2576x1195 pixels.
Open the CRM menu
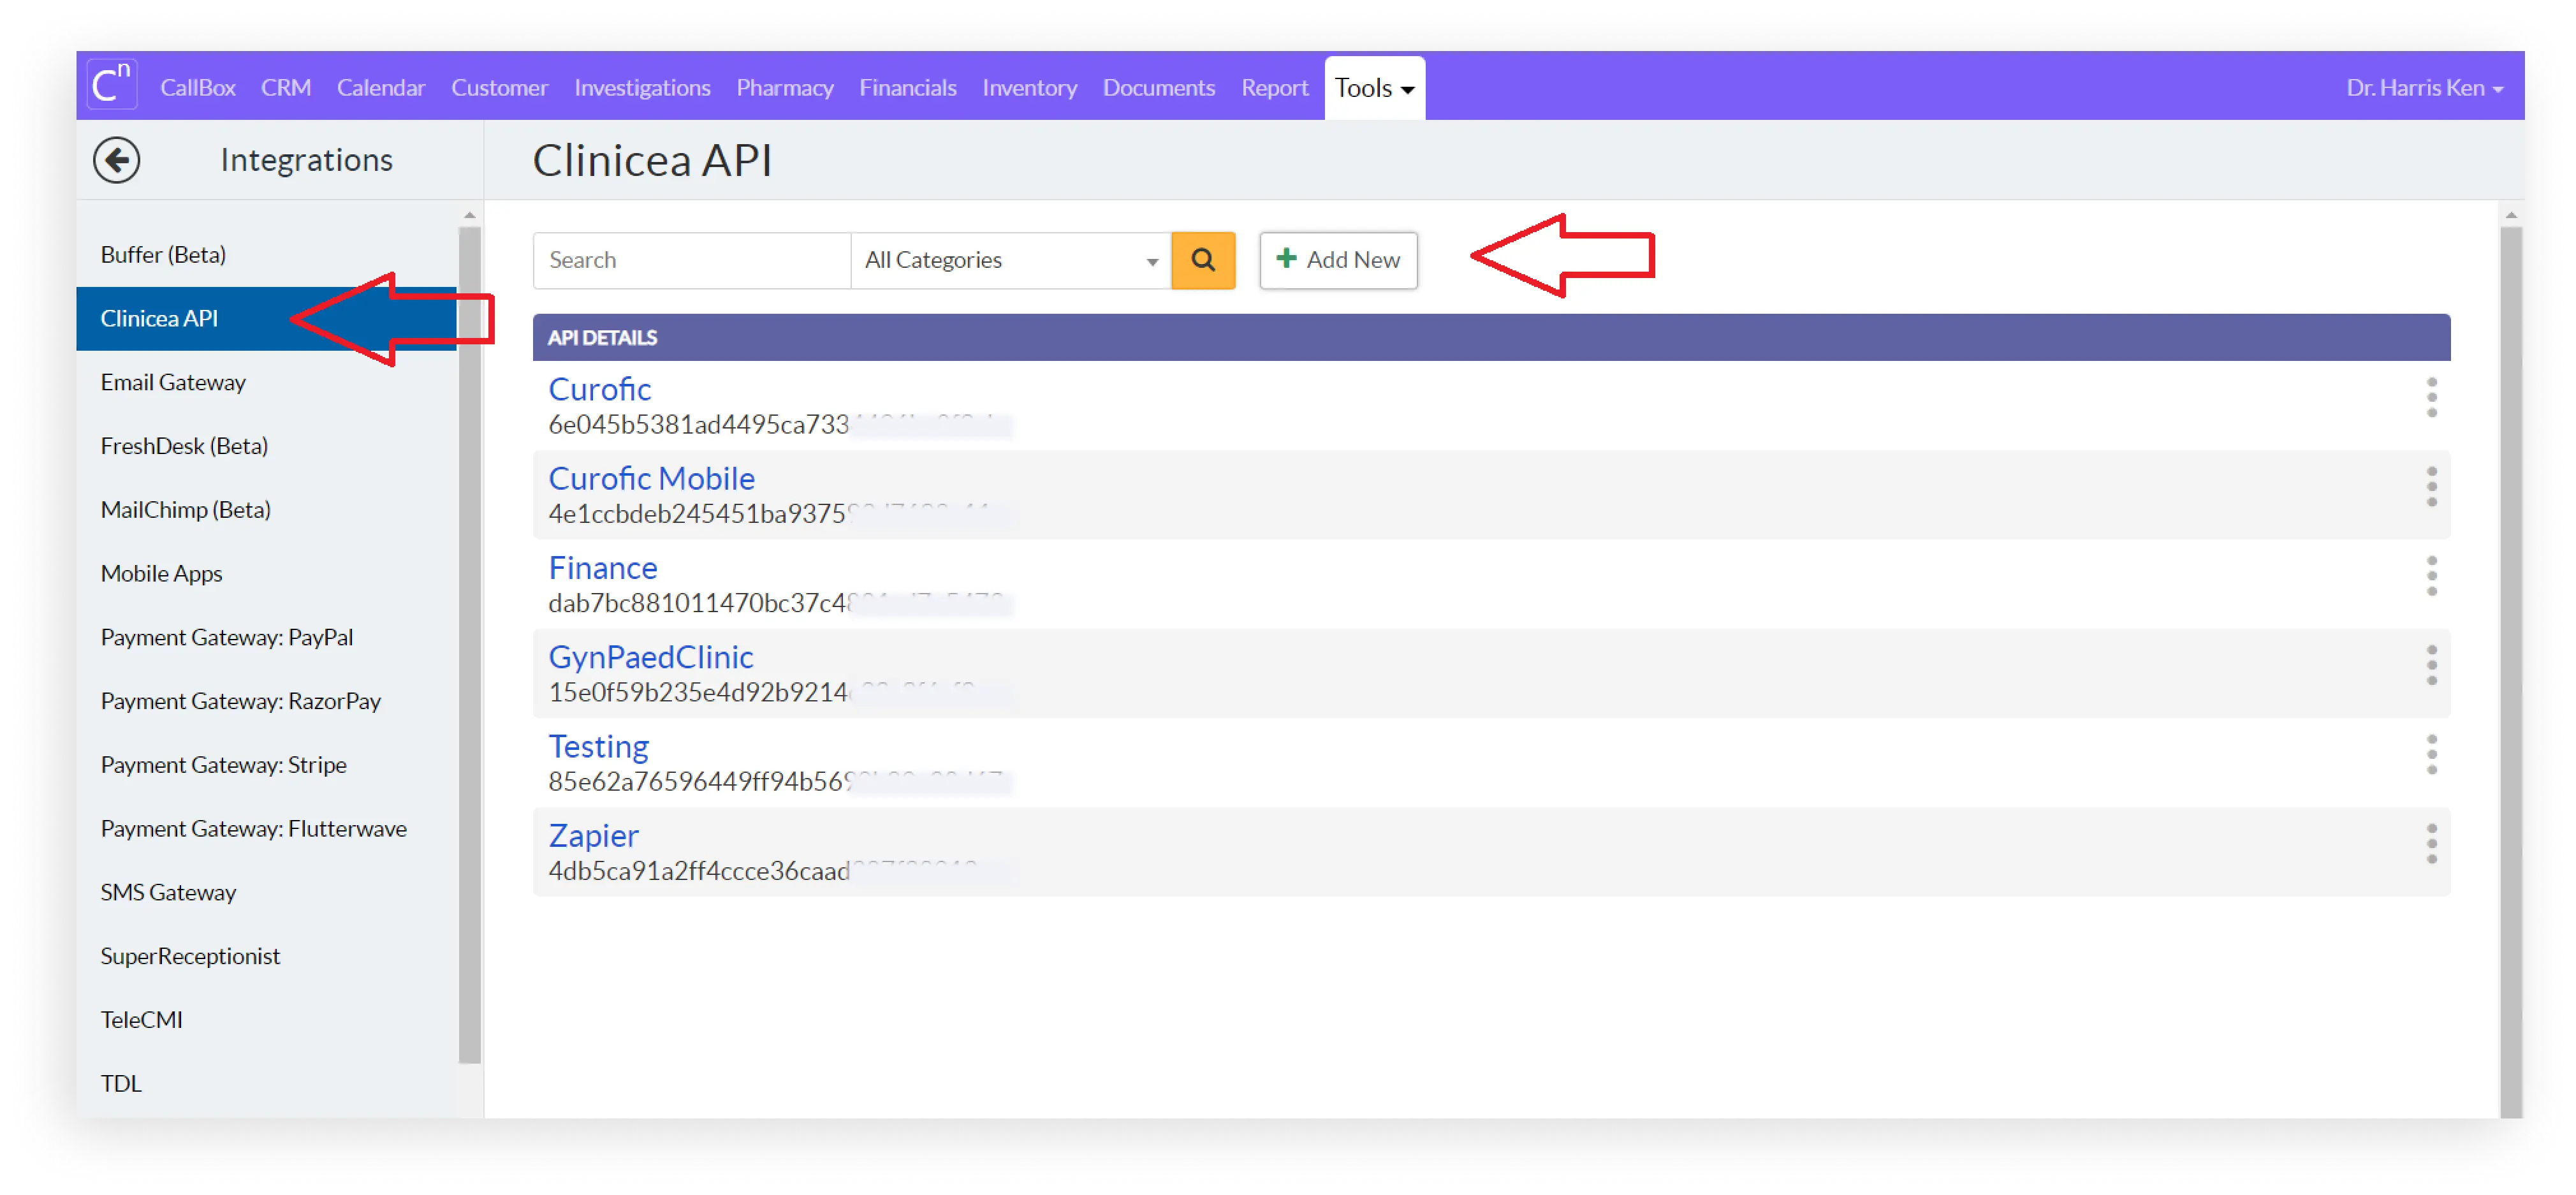click(x=286, y=88)
